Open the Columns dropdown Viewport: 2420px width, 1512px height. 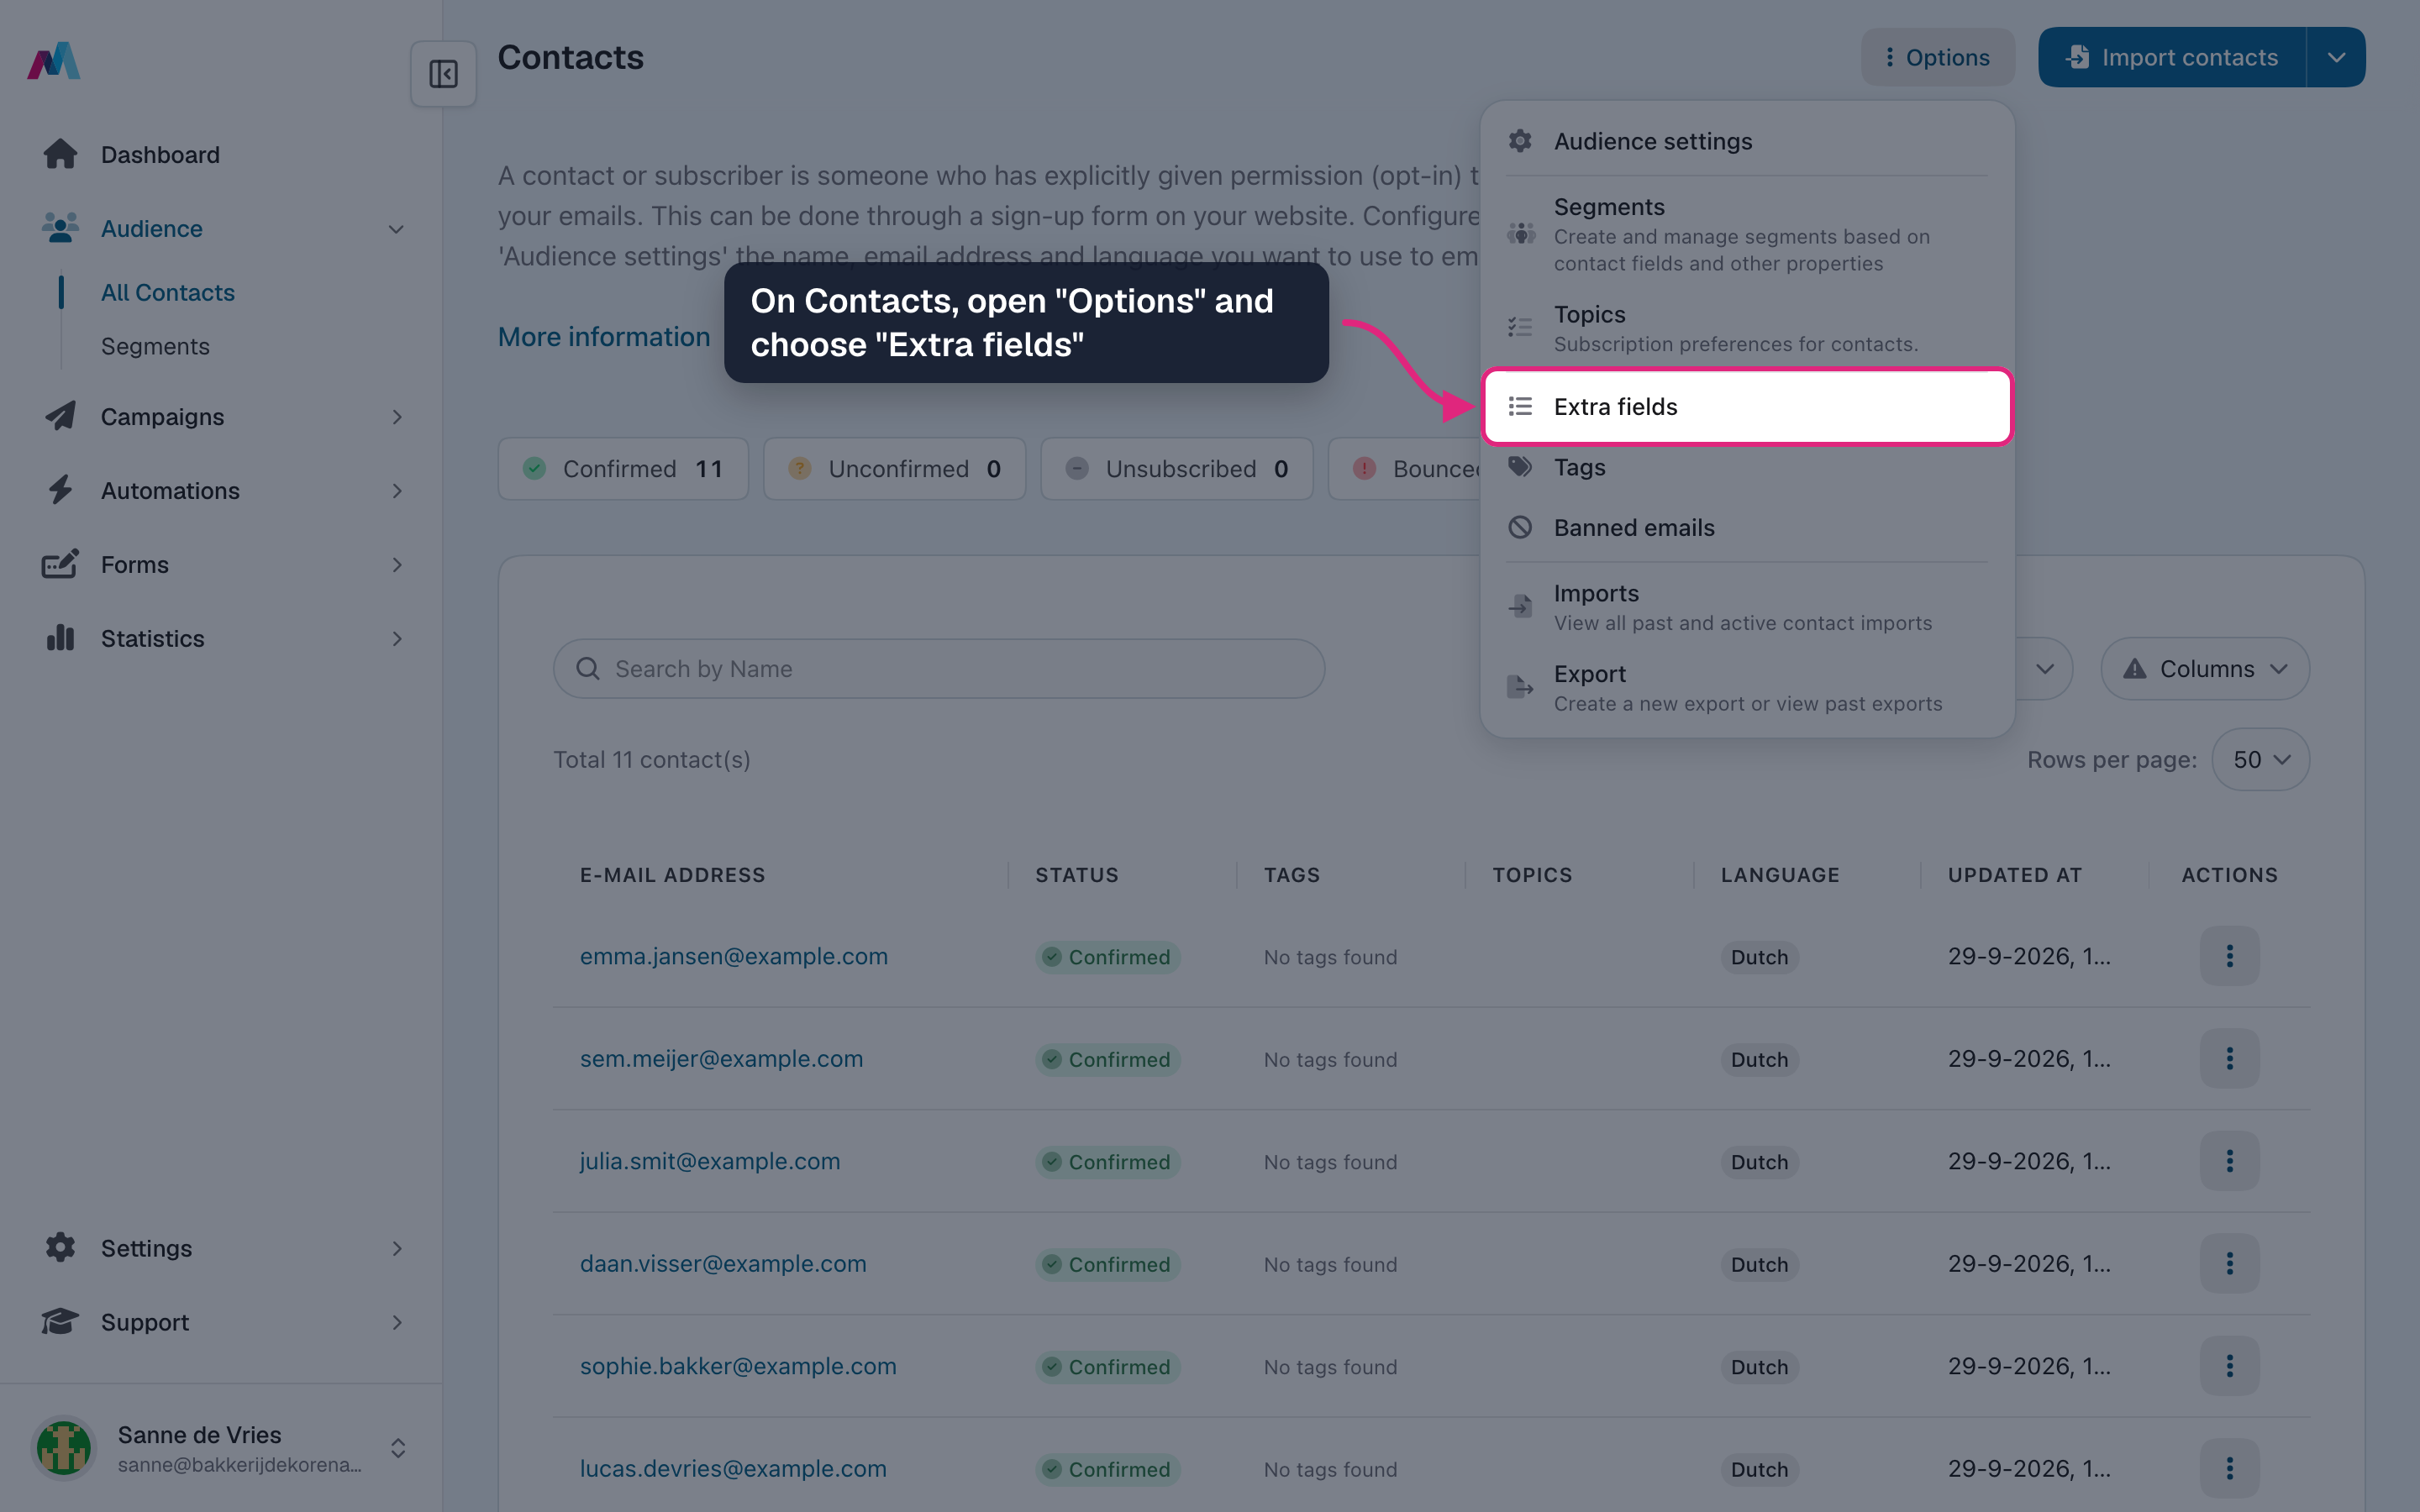tap(2205, 669)
